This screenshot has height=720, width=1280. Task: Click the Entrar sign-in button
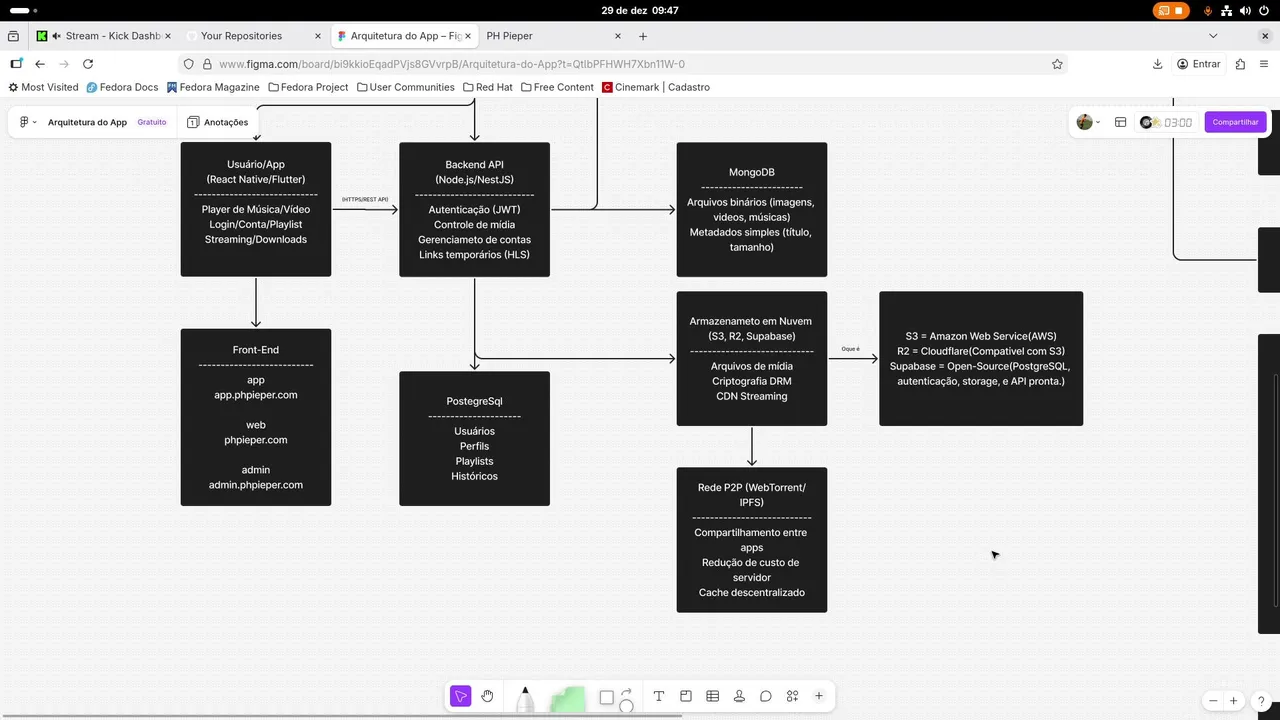[x=1198, y=64]
